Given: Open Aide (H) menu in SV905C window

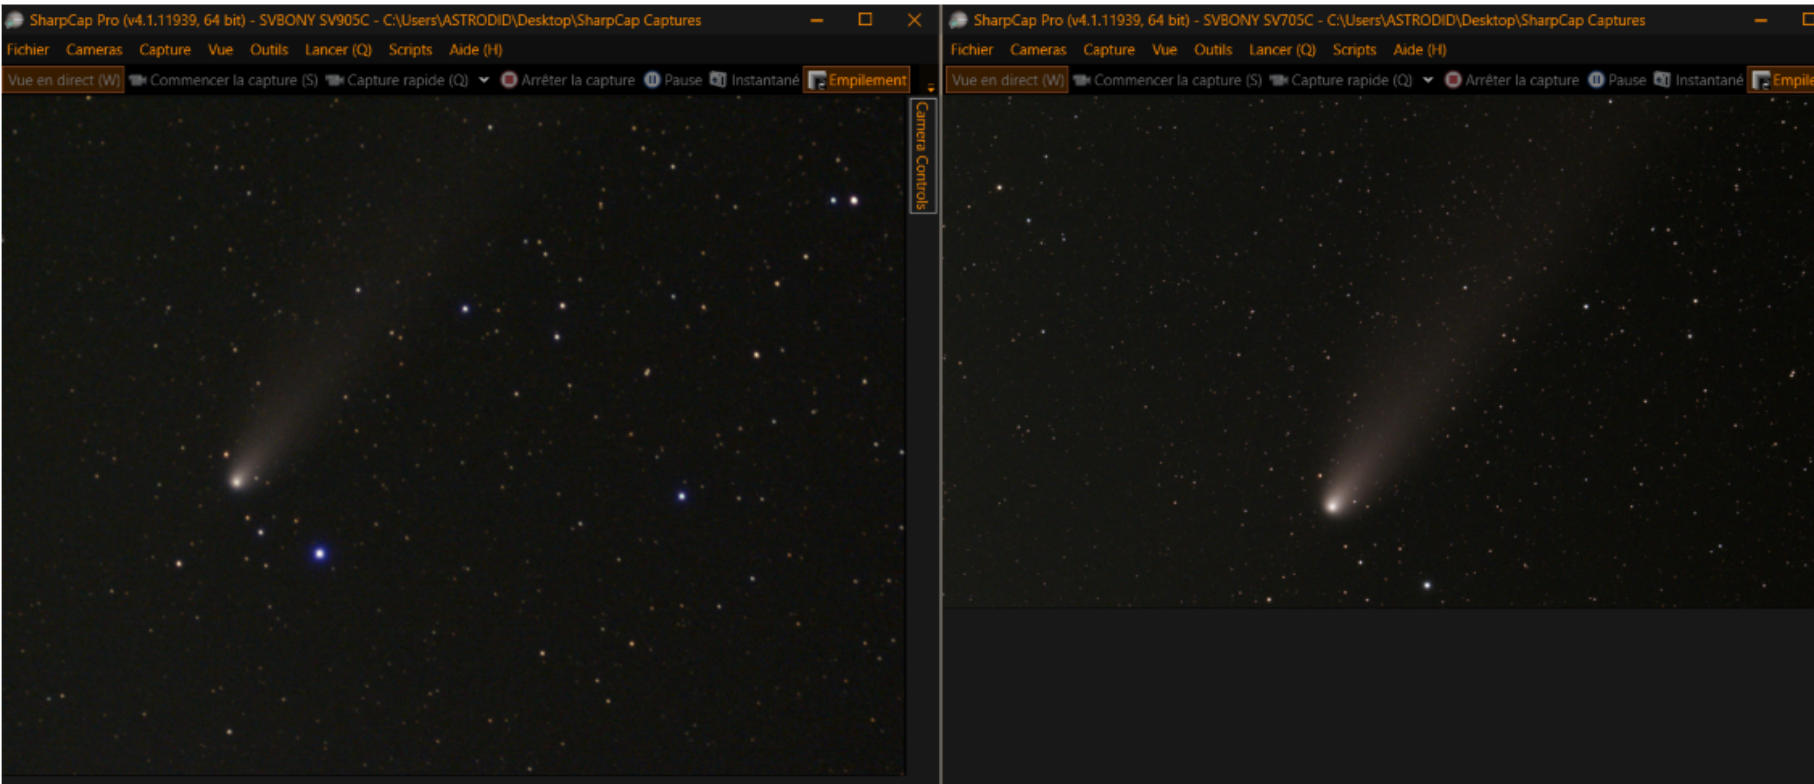Looking at the screenshot, I should tap(475, 49).
